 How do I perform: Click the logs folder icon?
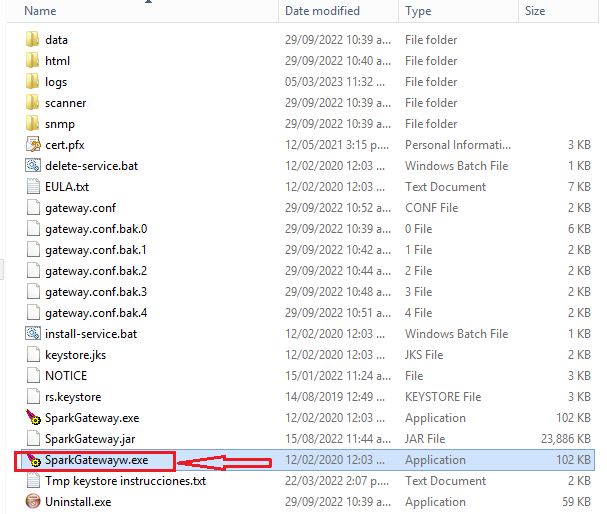tap(33, 82)
